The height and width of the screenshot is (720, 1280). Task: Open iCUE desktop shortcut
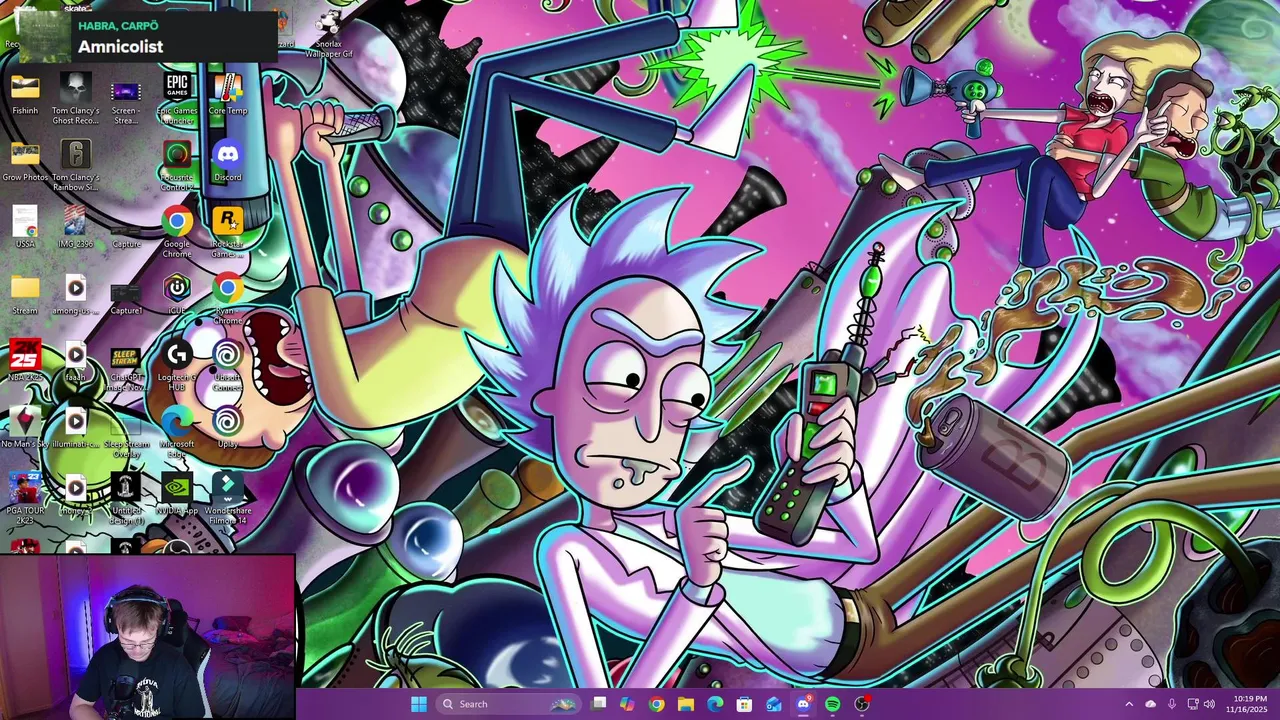(x=177, y=294)
